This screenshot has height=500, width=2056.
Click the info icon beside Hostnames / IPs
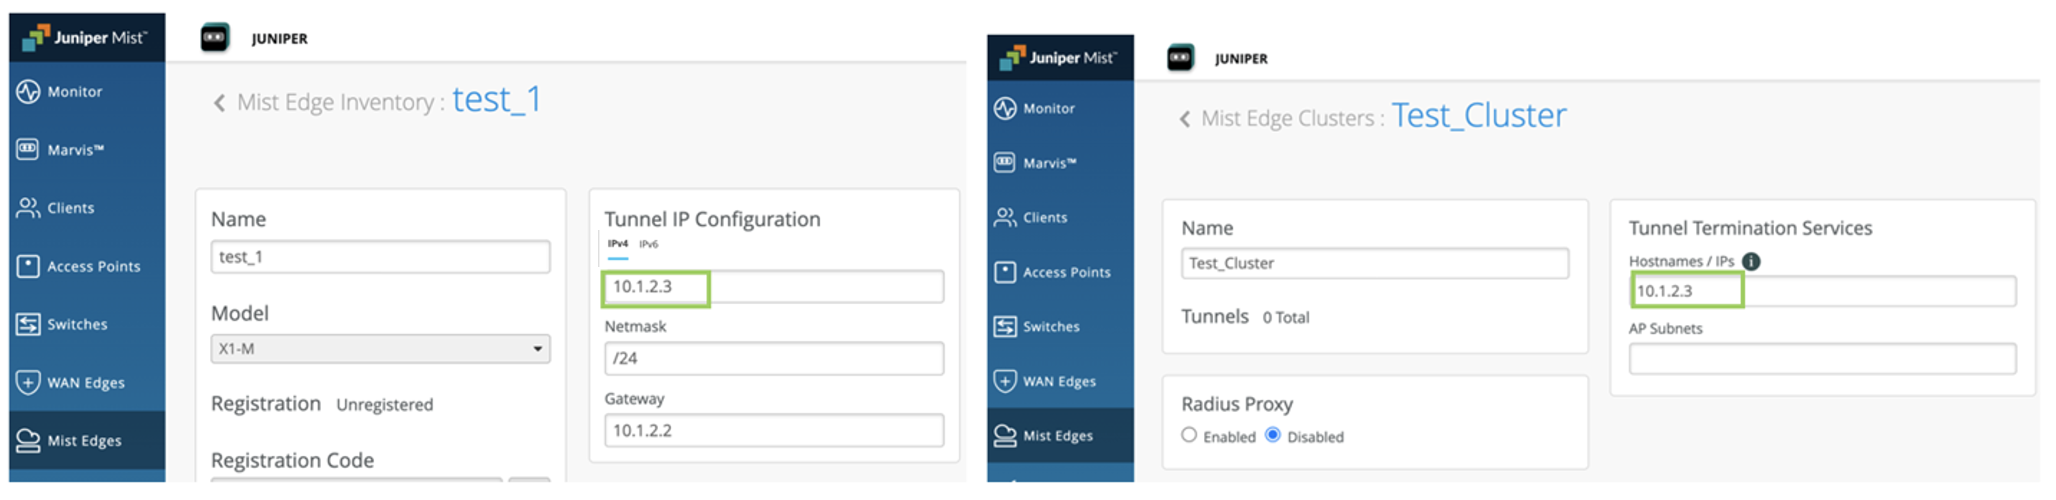1751,261
